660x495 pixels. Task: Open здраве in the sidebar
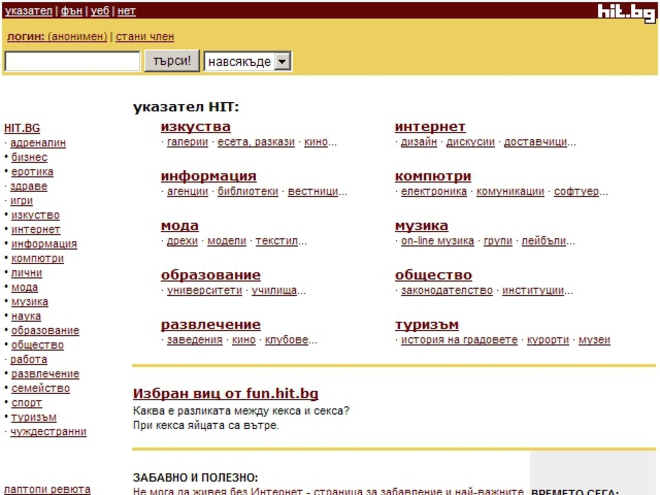click(29, 186)
